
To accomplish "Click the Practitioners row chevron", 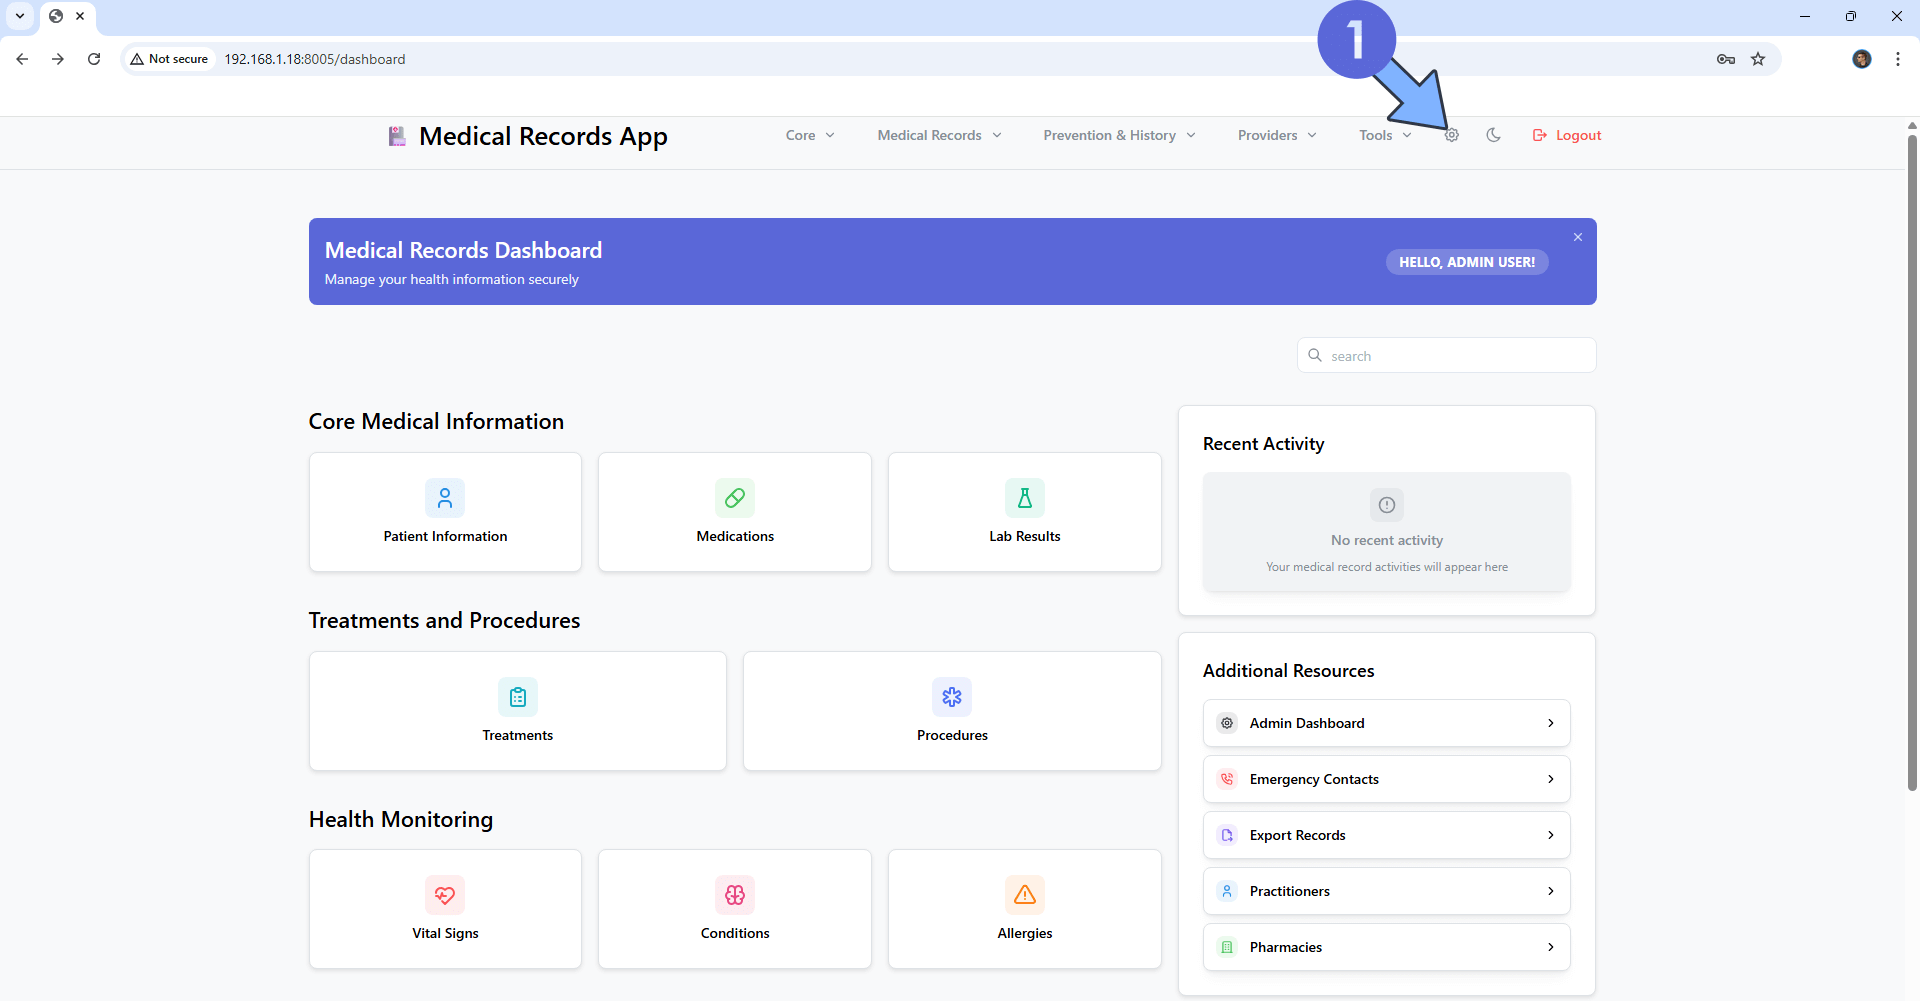I will click(x=1551, y=891).
